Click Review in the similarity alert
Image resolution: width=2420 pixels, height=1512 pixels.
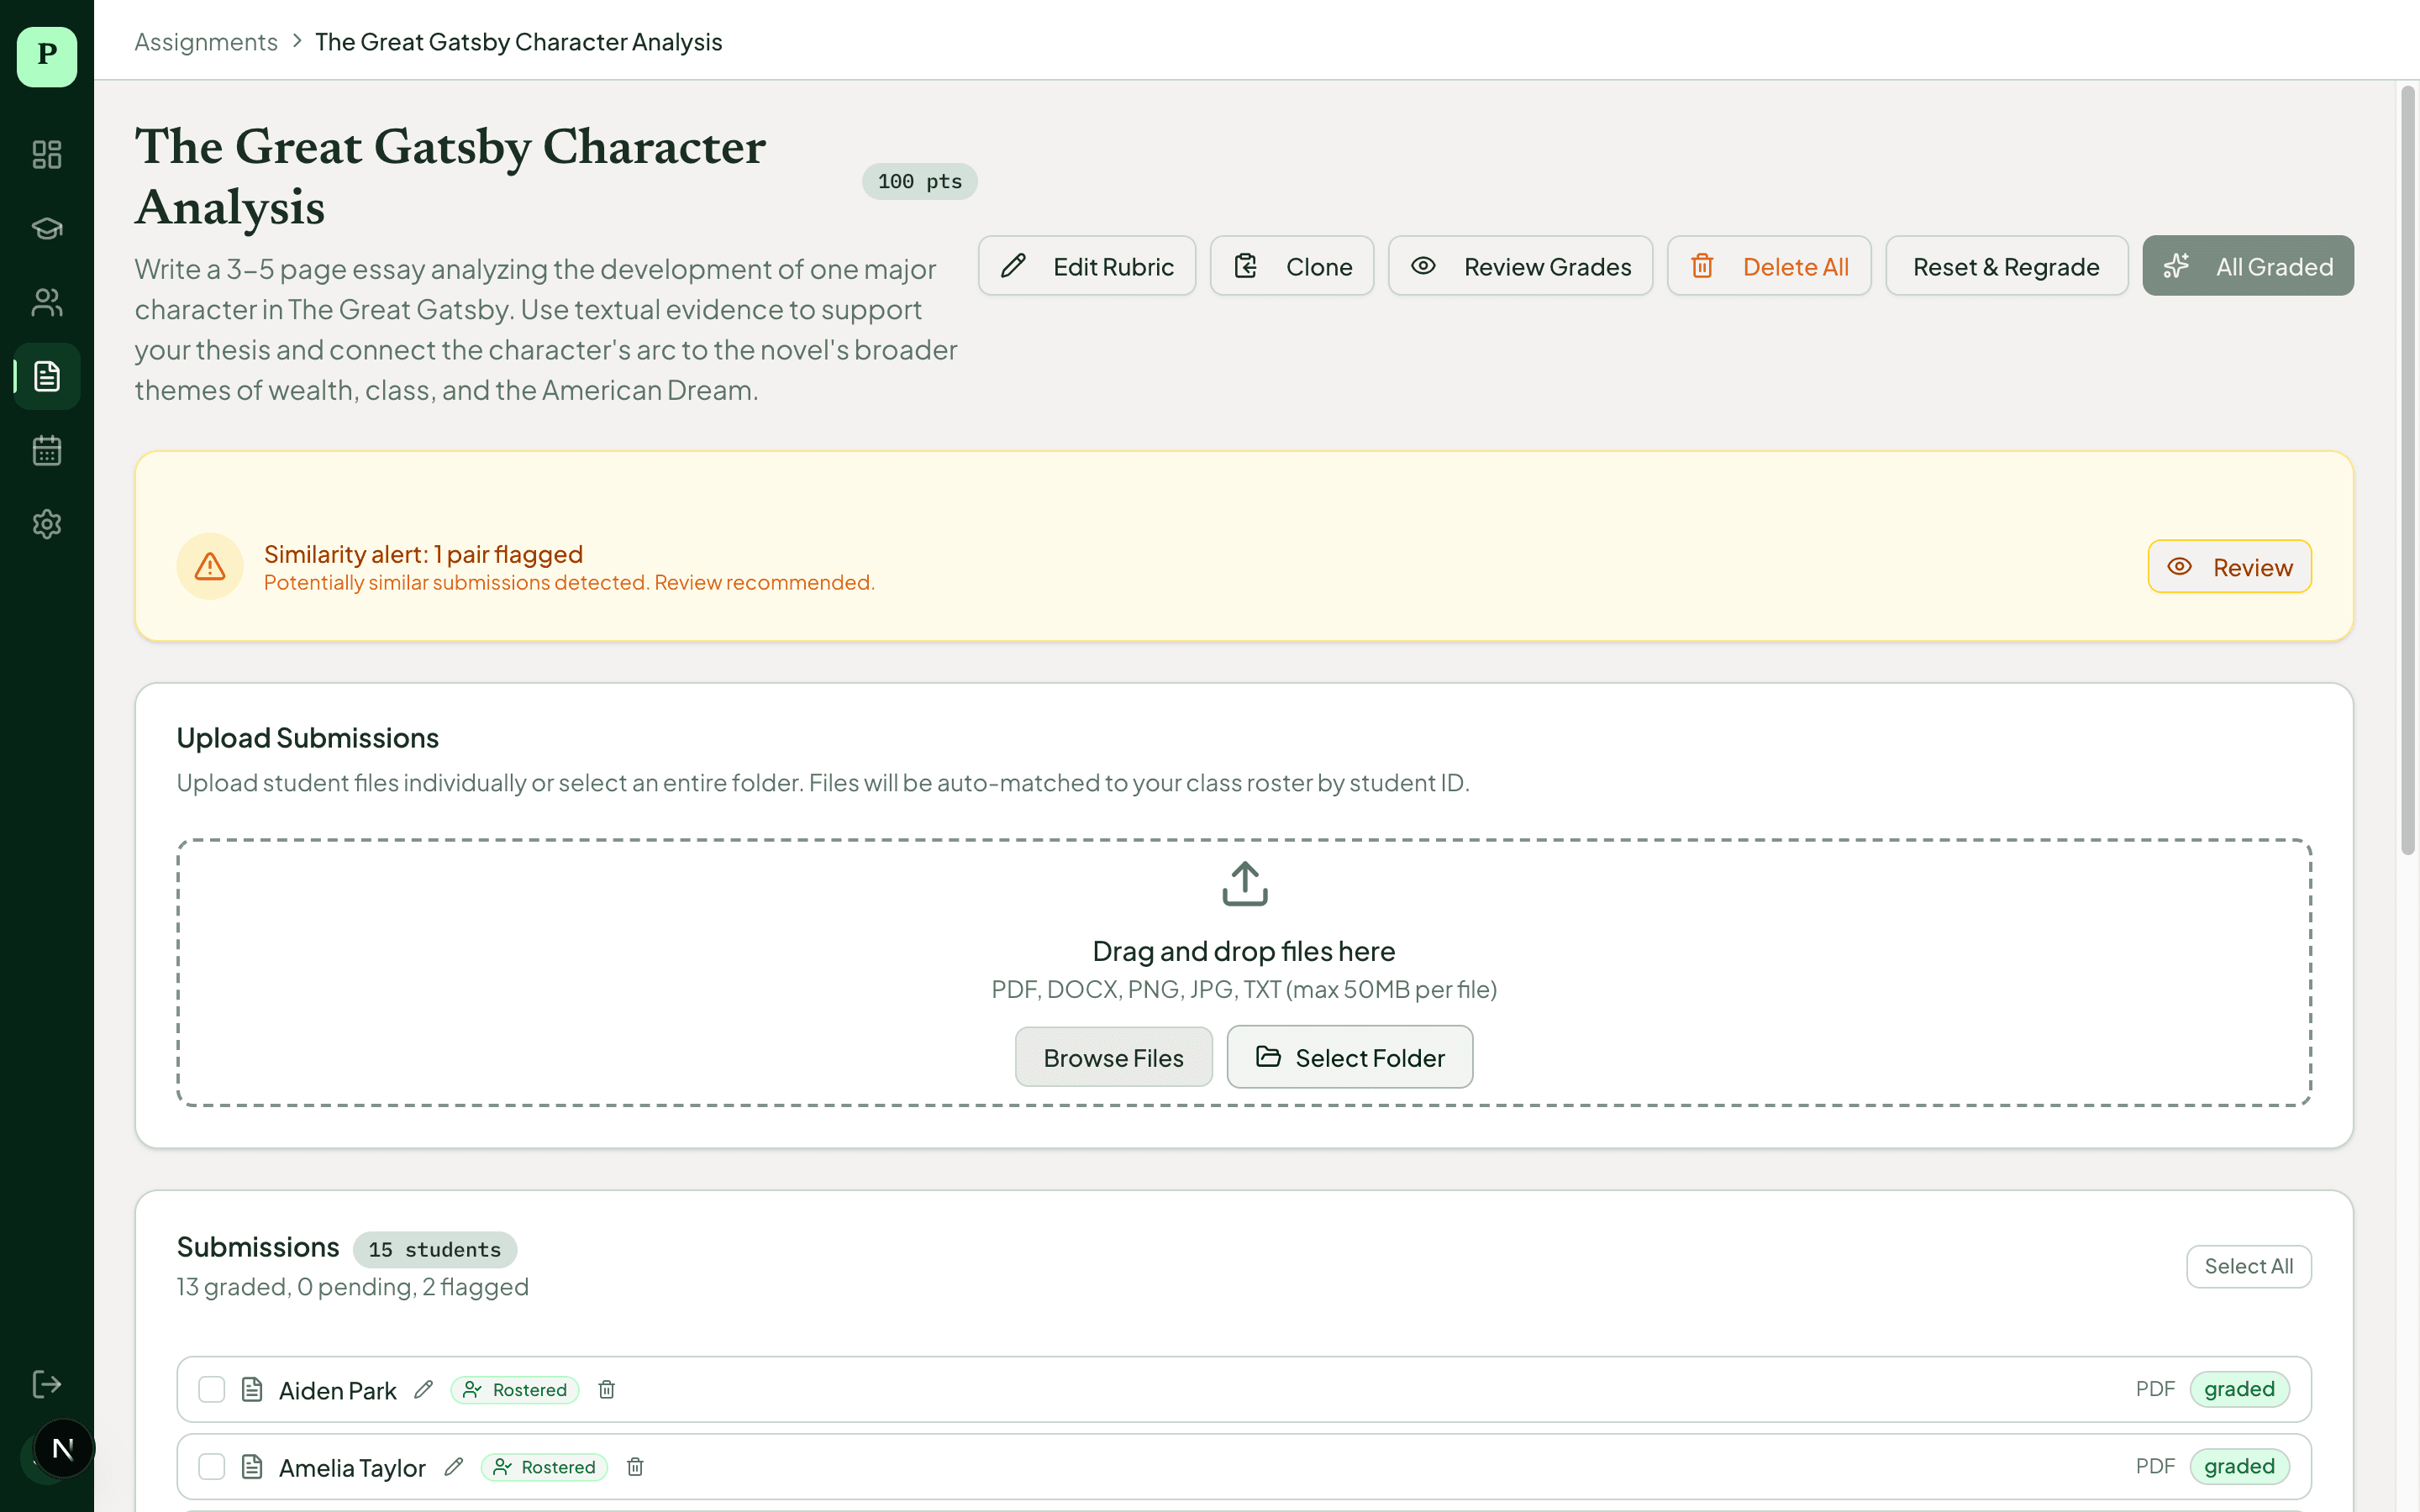(2229, 567)
